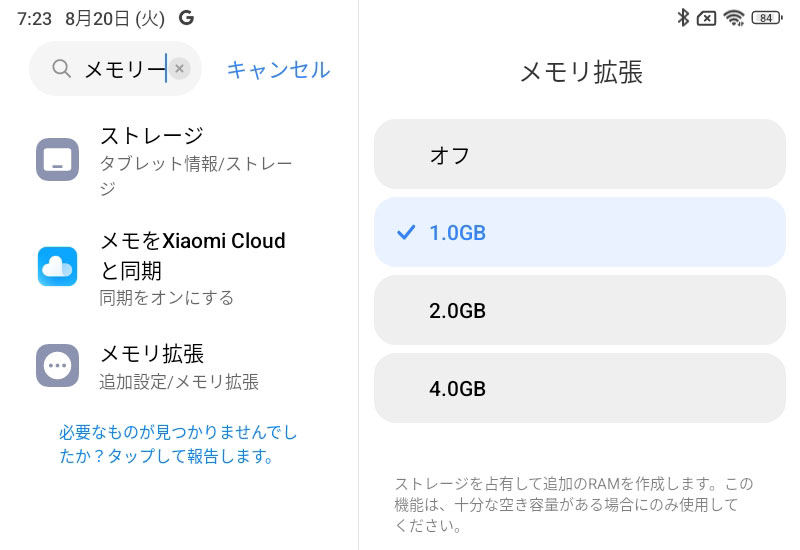Click inside the メモリー search field

point(115,68)
